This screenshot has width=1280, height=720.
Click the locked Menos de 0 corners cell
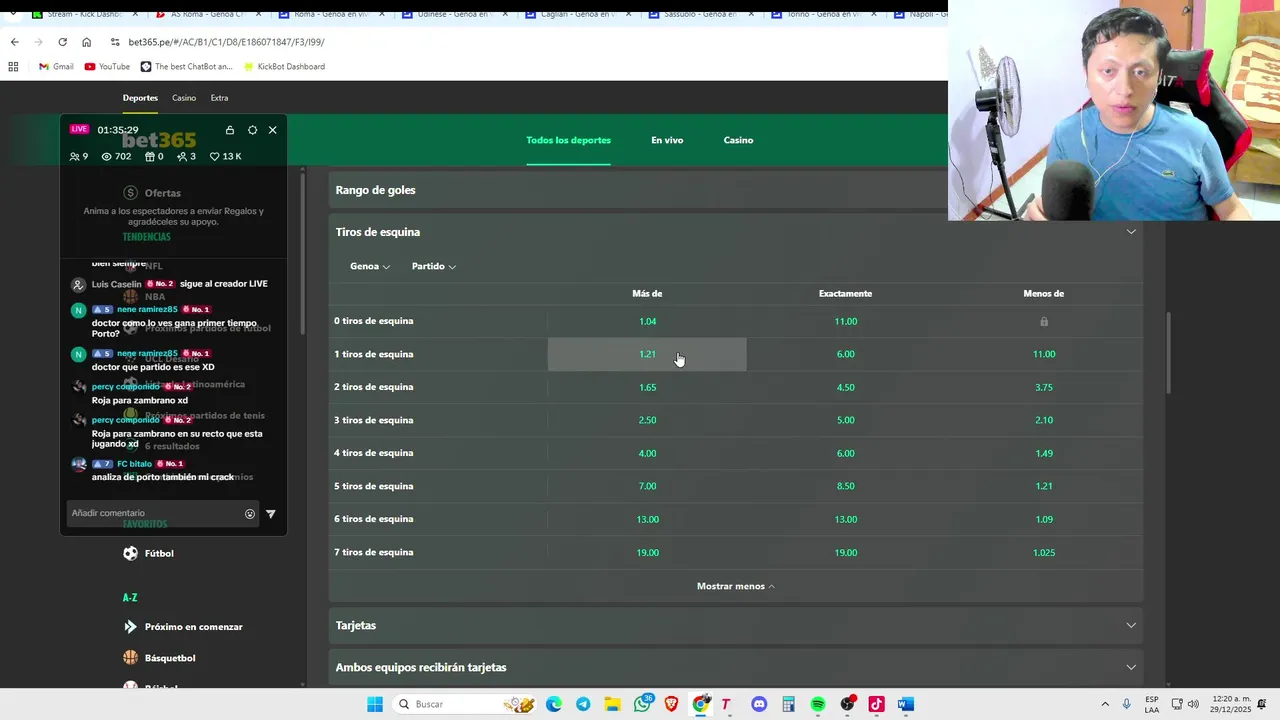click(x=1044, y=321)
